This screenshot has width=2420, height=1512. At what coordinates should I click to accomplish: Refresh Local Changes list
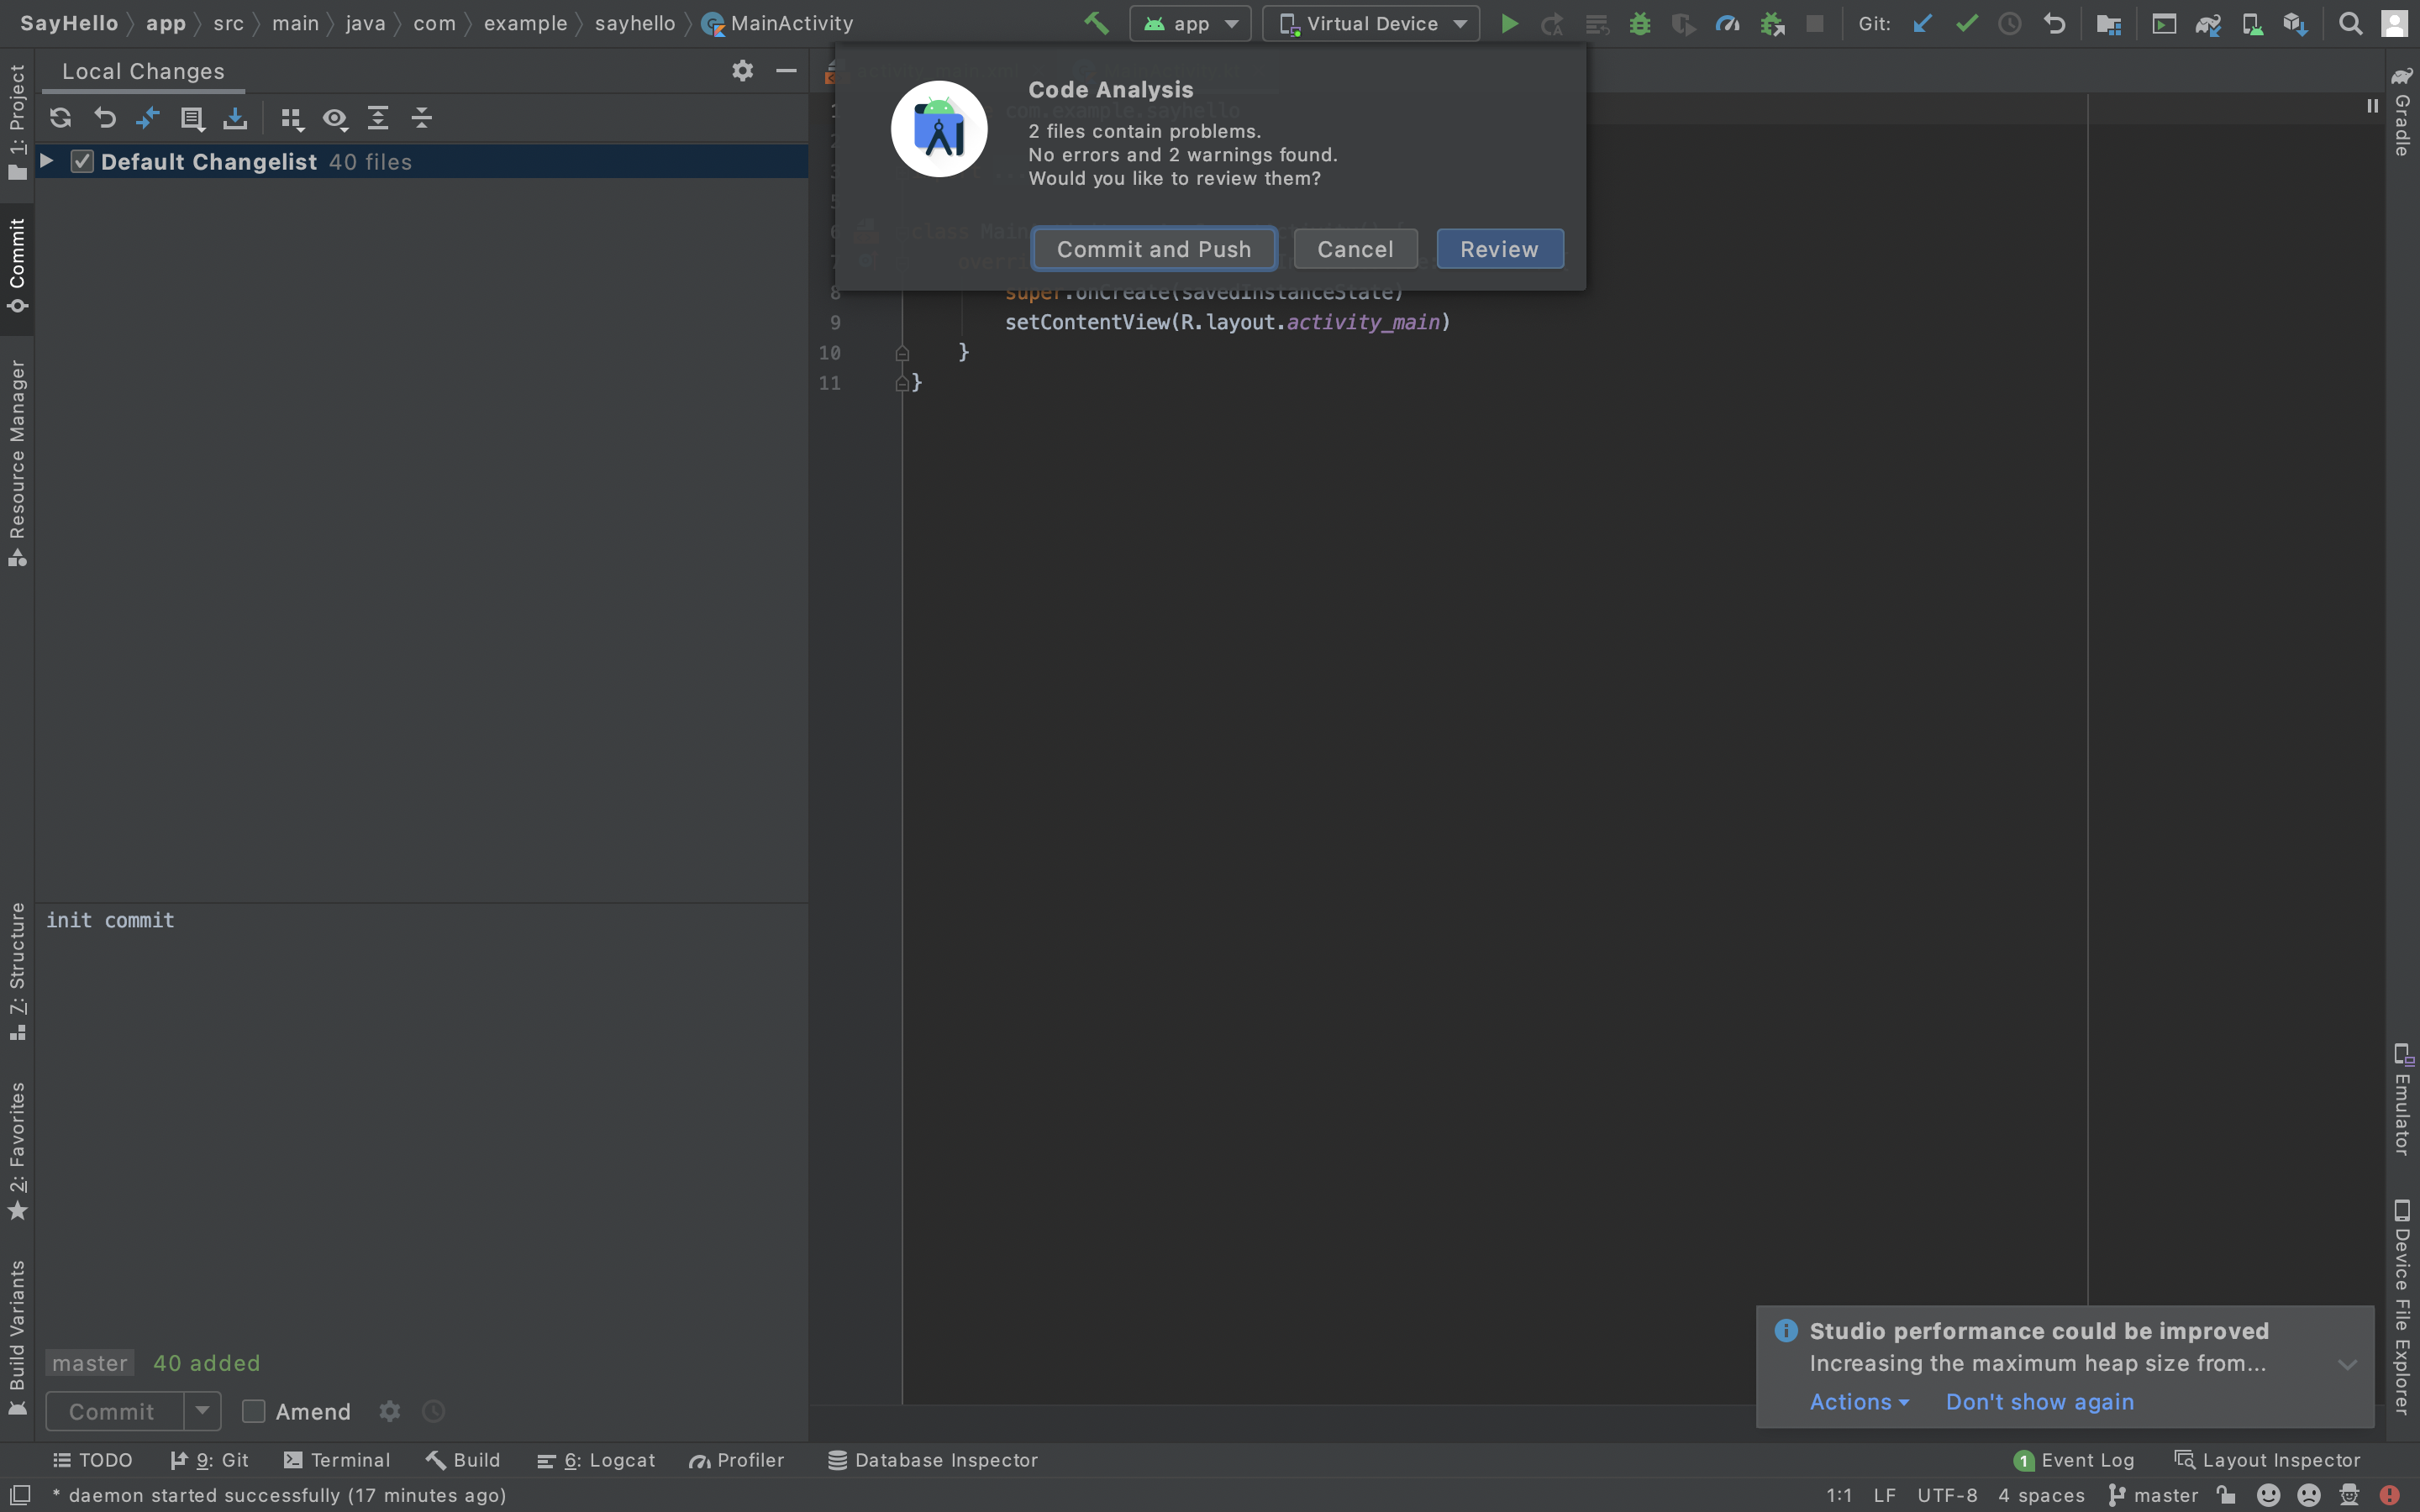click(60, 118)
